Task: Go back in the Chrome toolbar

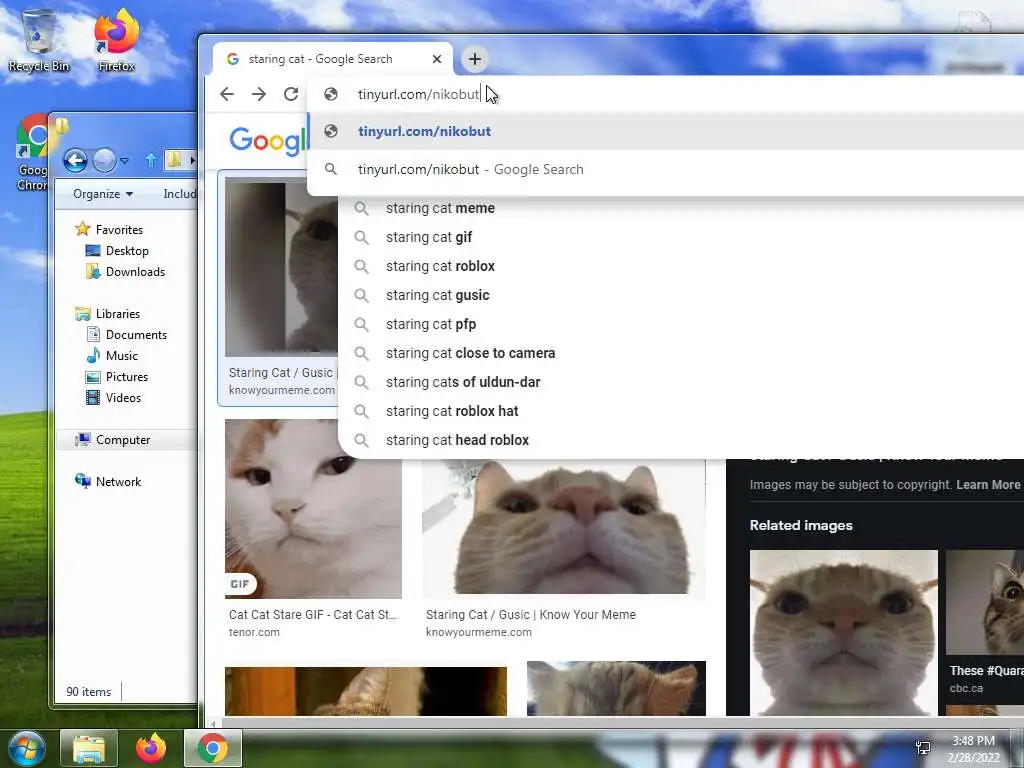Action: point(227,94)
